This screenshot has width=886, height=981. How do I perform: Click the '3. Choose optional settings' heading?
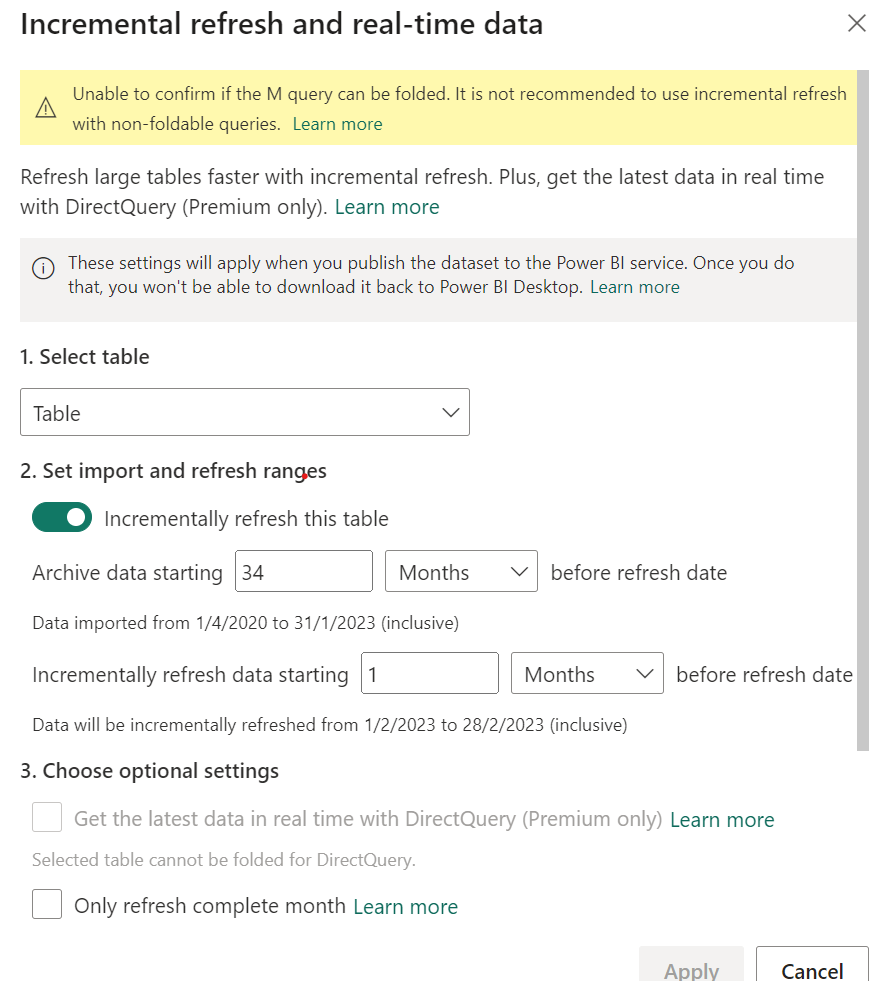tap(150, 771)
